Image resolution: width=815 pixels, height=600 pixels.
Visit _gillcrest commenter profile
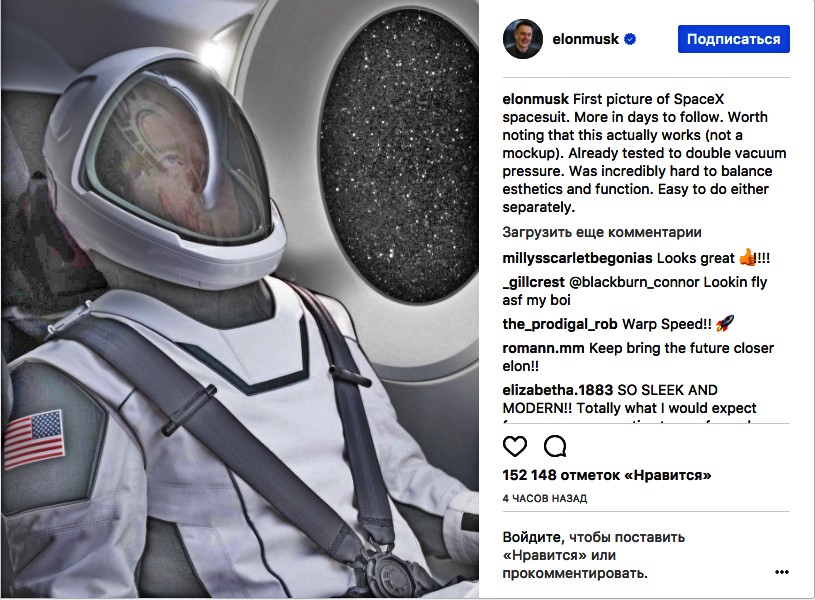coord(533,282)
